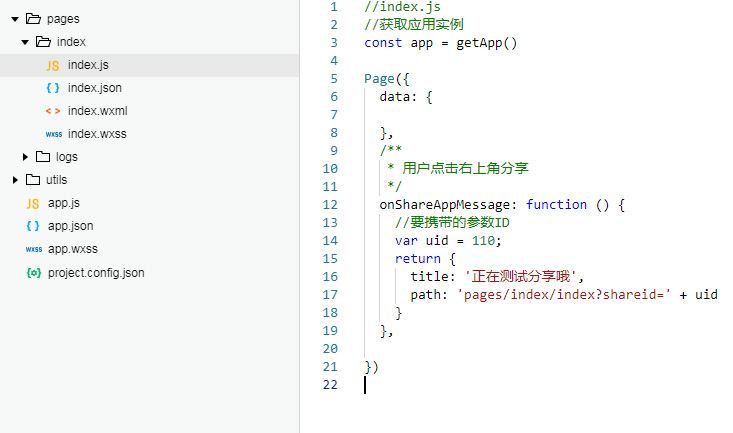Collapse the index folder arrow

pos(25,42)
